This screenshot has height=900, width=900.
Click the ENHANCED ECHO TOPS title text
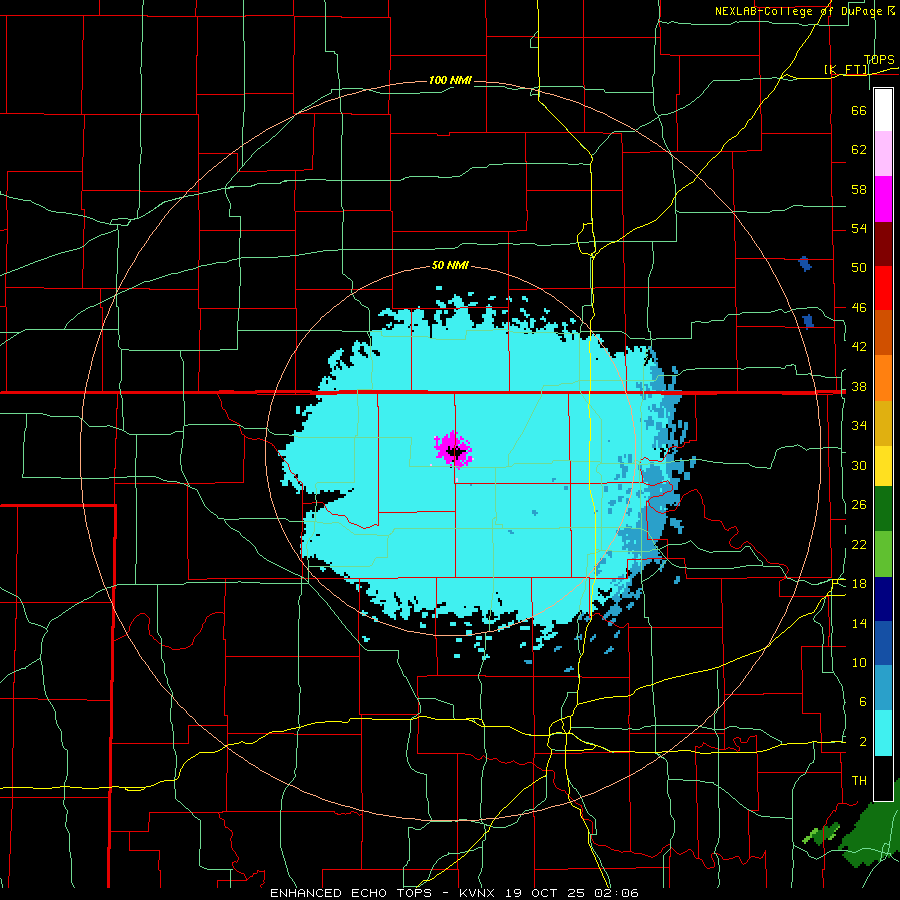351,893
